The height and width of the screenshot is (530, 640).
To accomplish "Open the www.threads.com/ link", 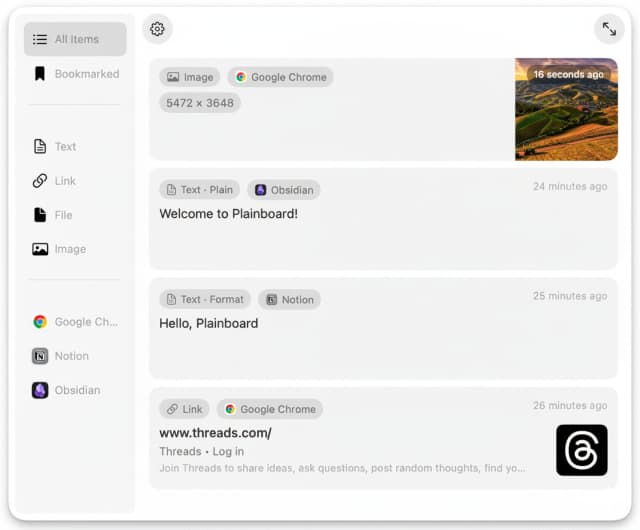I will (216, 433).
